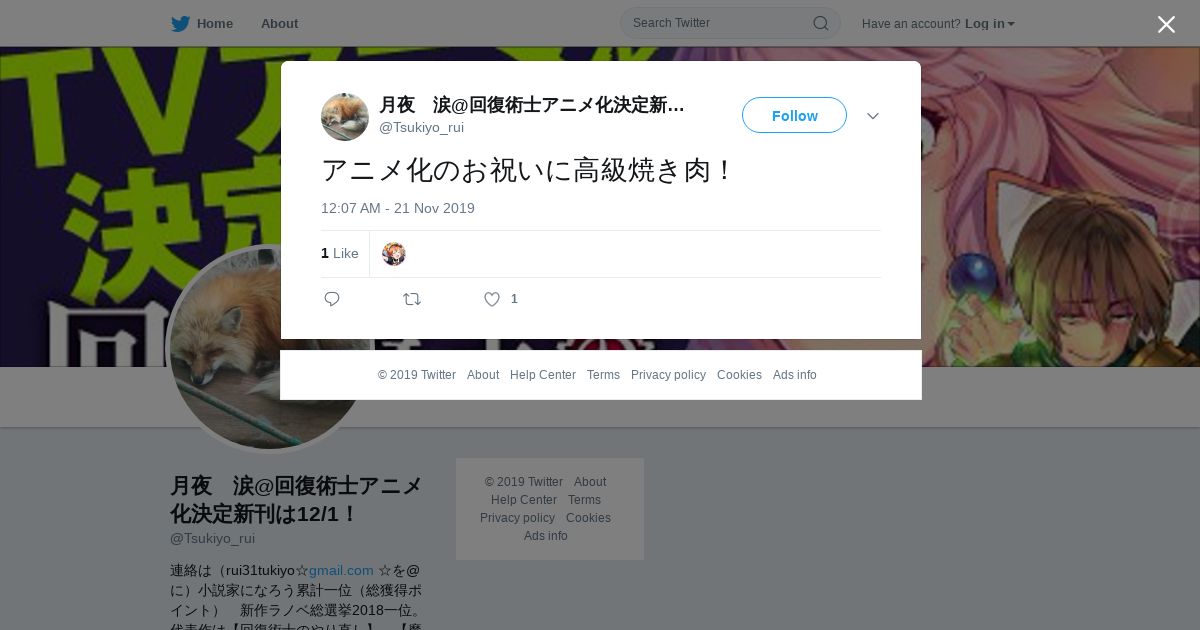
Task: Close the tweet overlay with X
Action: coord(1166,24)
